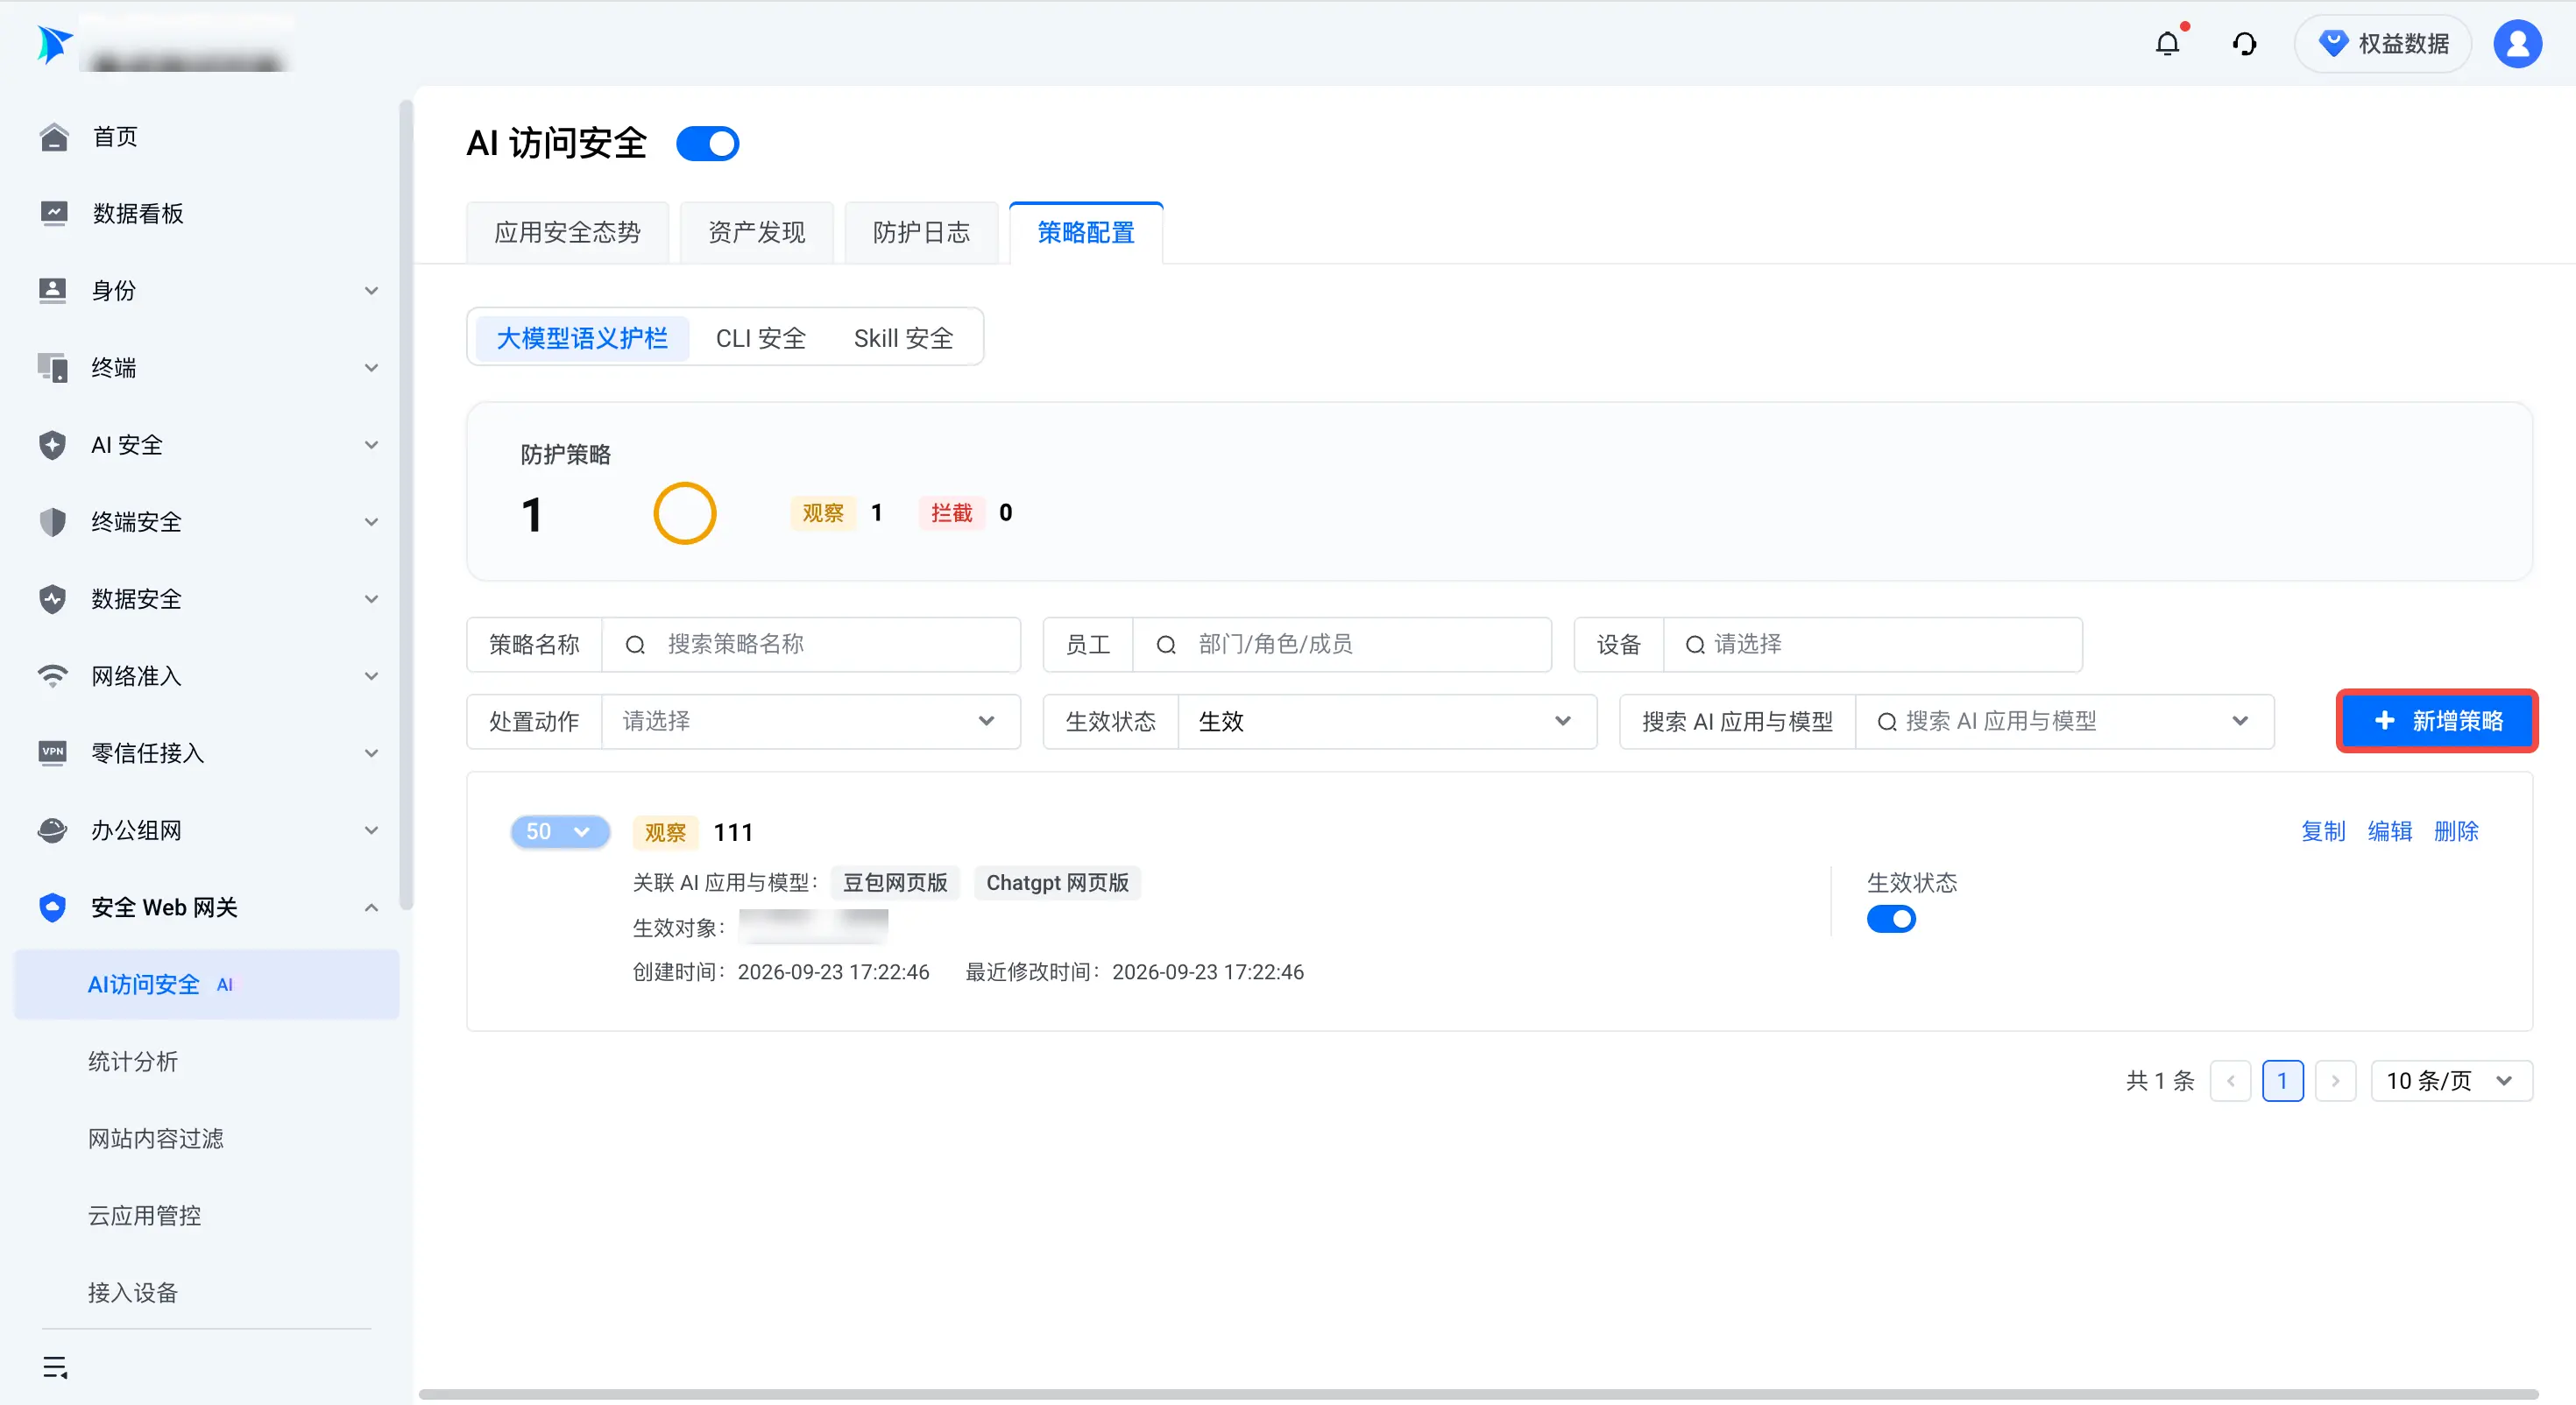Click 编辑 link for policy 111
The width and height of the screenshot is (2576, 1405).
[x=2389, y=831]
